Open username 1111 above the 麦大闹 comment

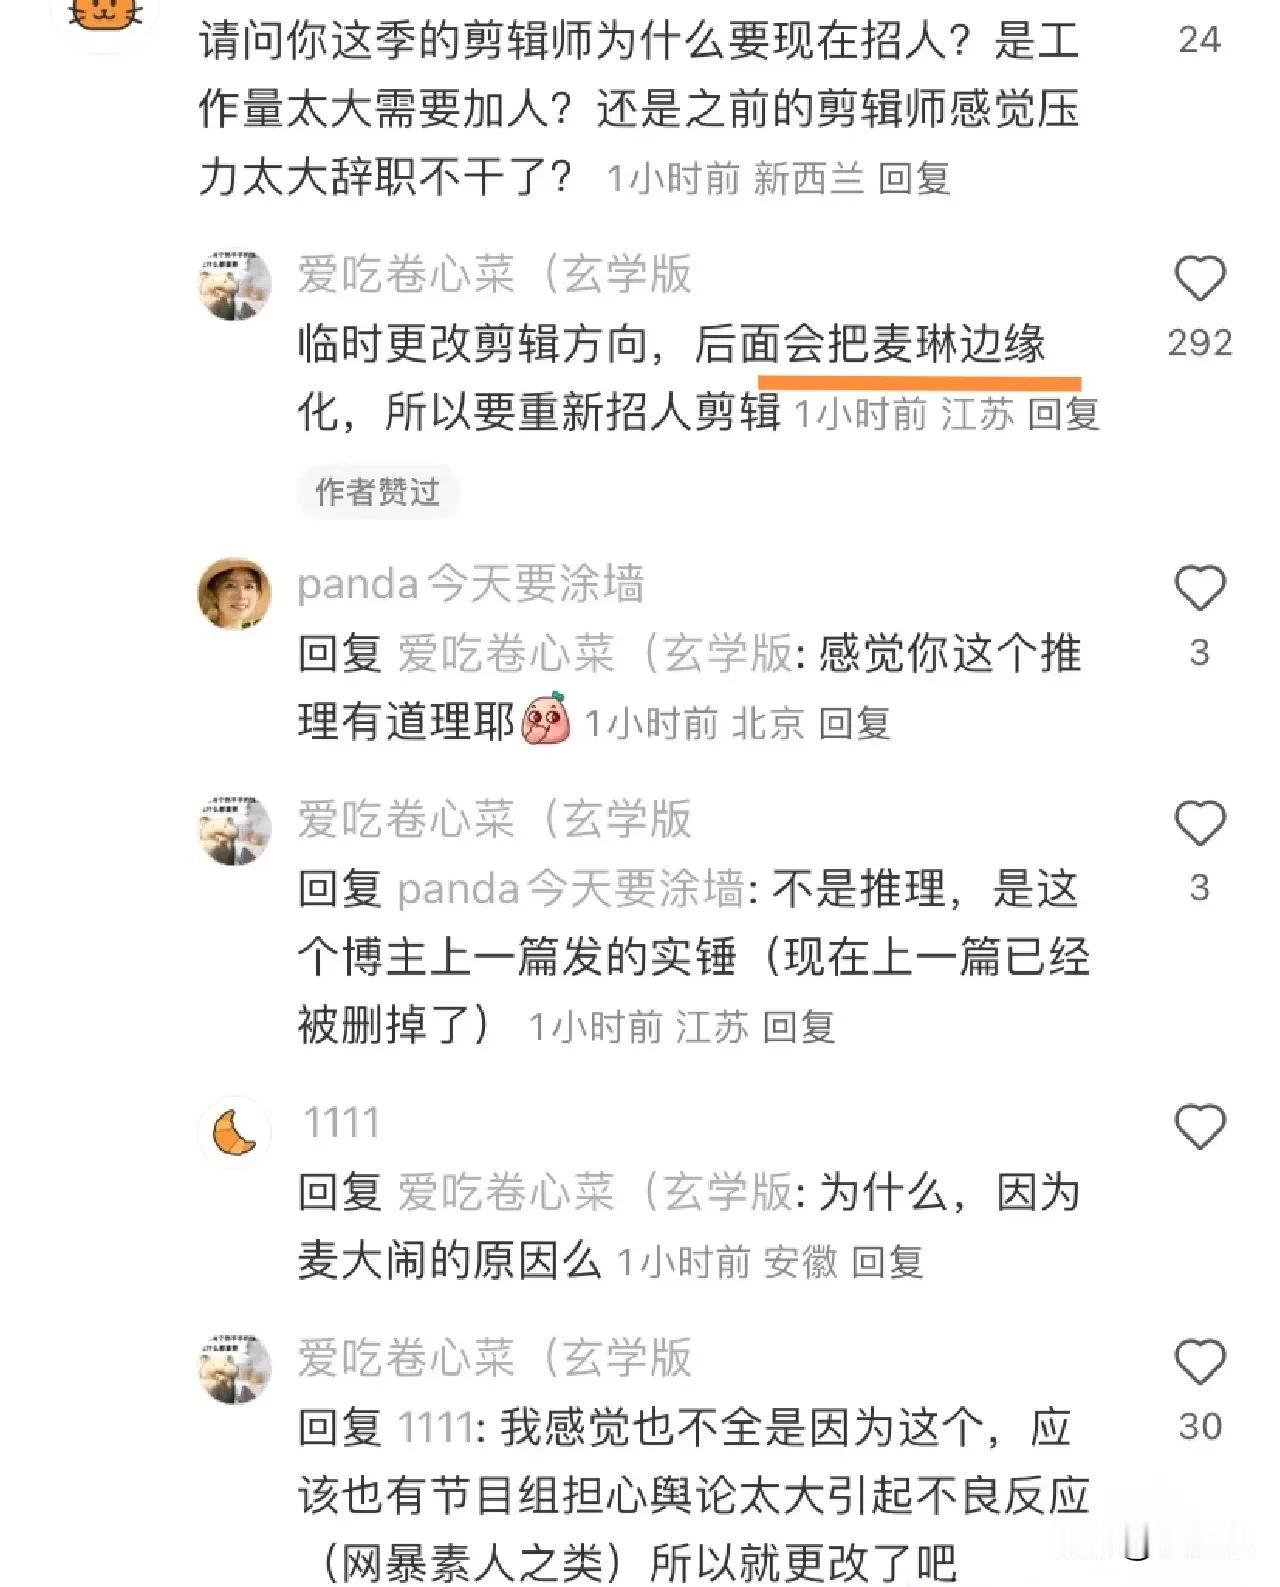pos(341,1123)
